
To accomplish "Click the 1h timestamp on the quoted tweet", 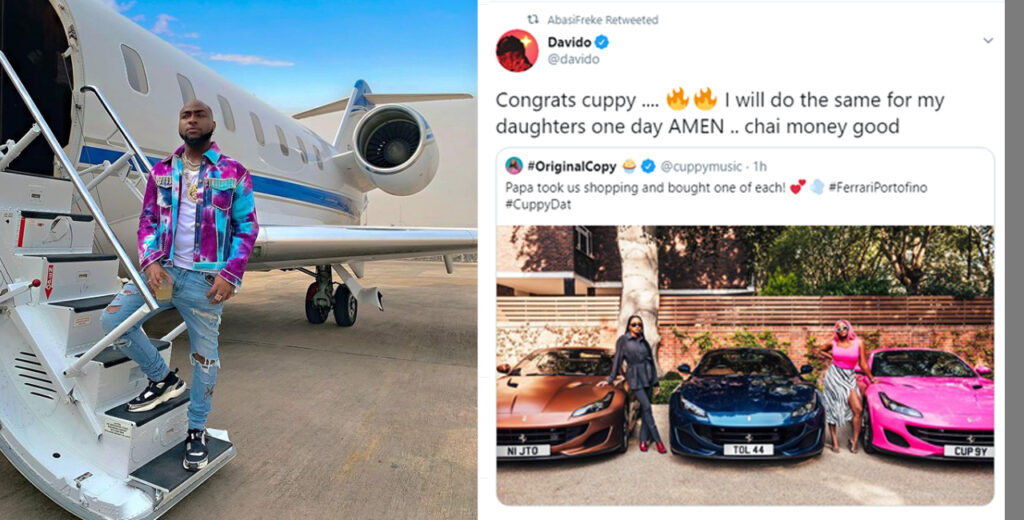I will 760,167.
